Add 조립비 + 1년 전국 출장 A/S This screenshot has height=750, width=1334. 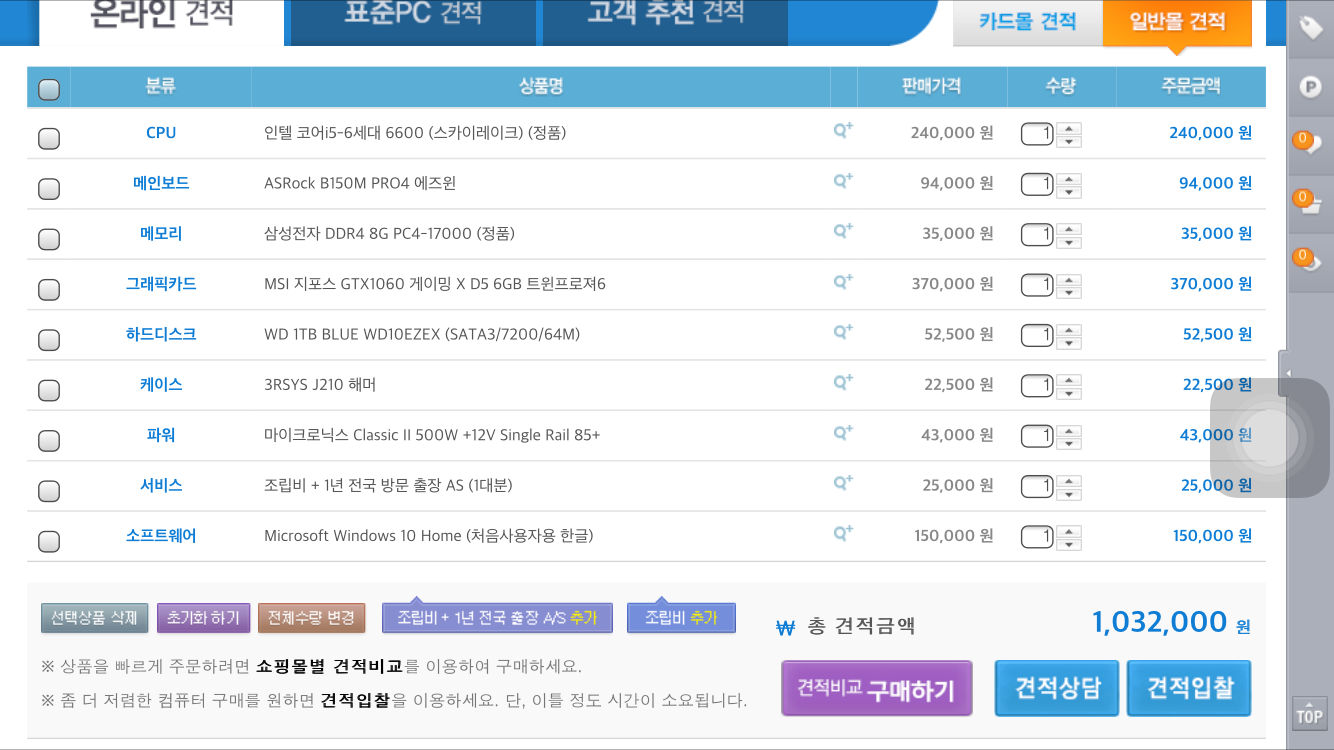[x=497, y=618]
